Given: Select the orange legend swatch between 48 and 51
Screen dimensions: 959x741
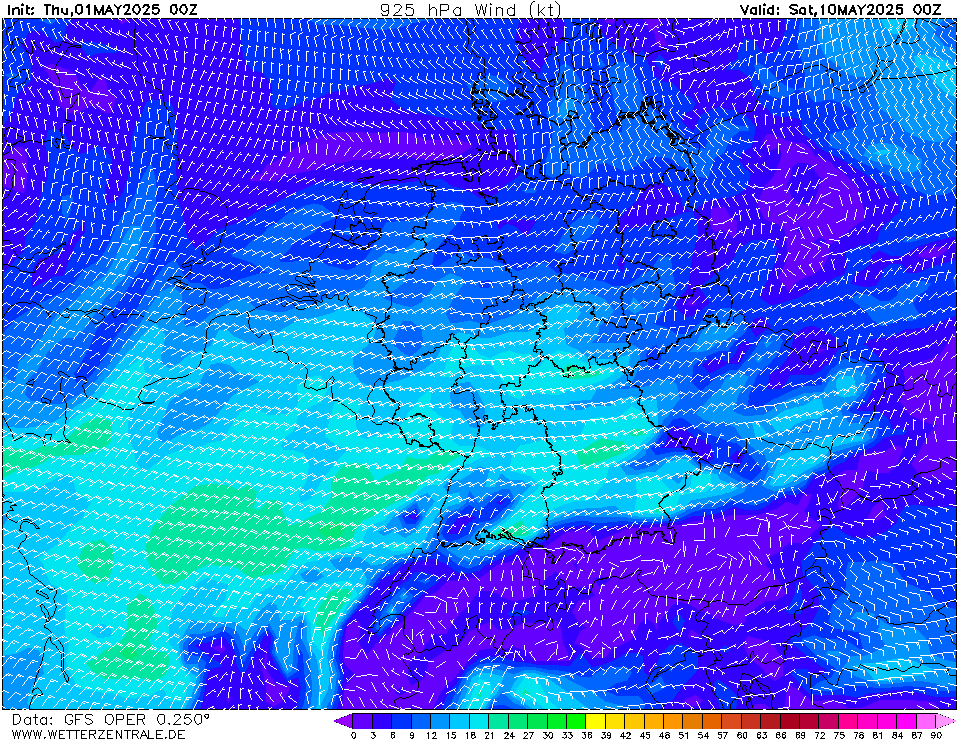Looking at the screenshot, I should pos(674,721).
